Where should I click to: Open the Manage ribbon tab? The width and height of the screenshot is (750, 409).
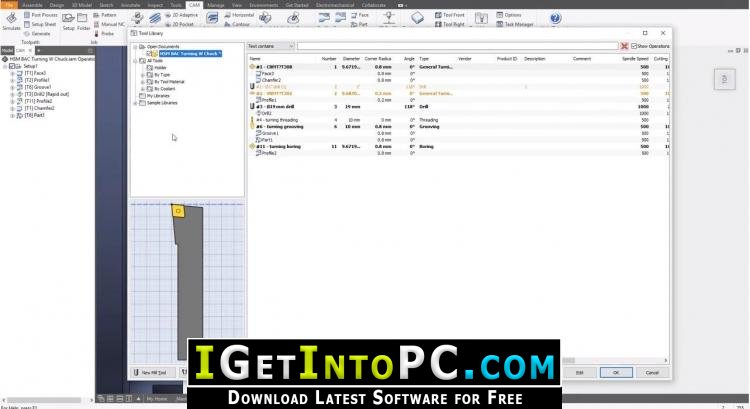pos(216,5)
